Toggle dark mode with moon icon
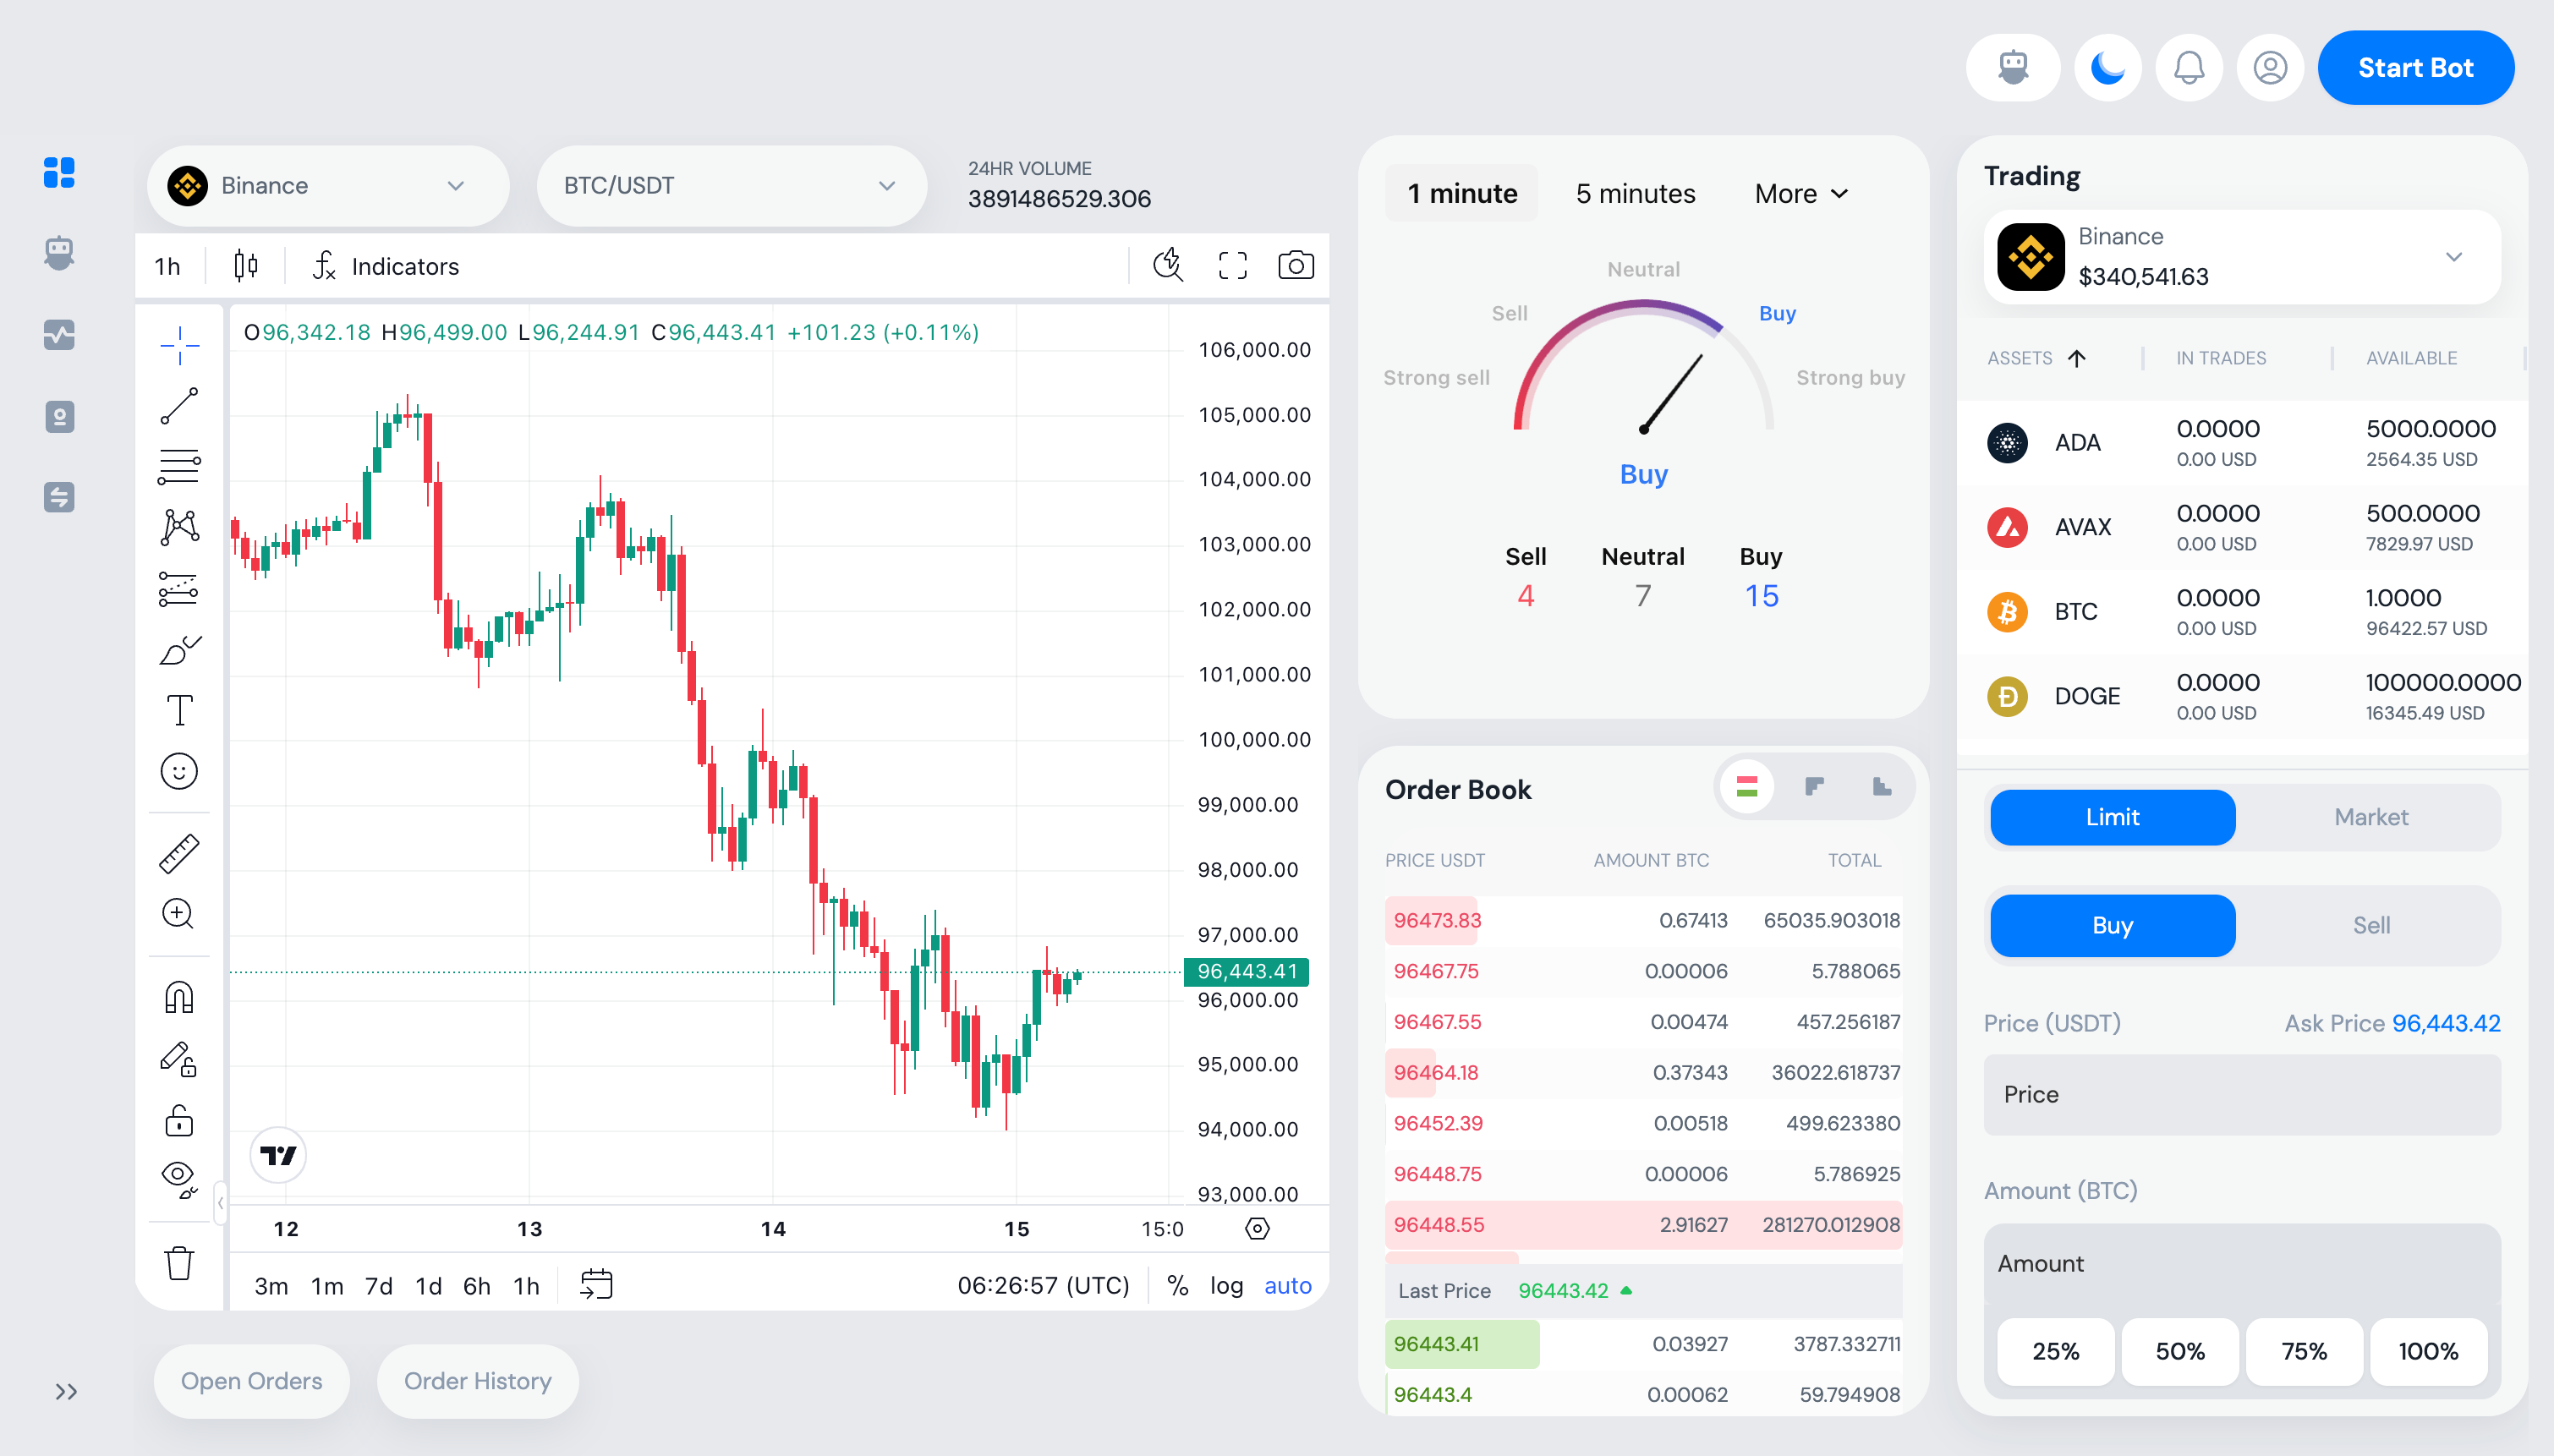 pos(2107,68)
